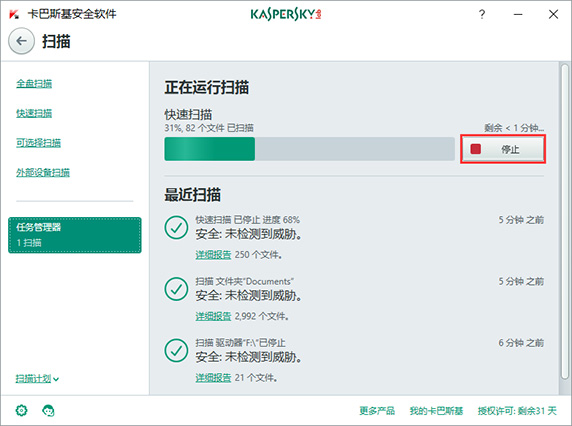View 详细报告 for 21 个文件 scan

213,377
